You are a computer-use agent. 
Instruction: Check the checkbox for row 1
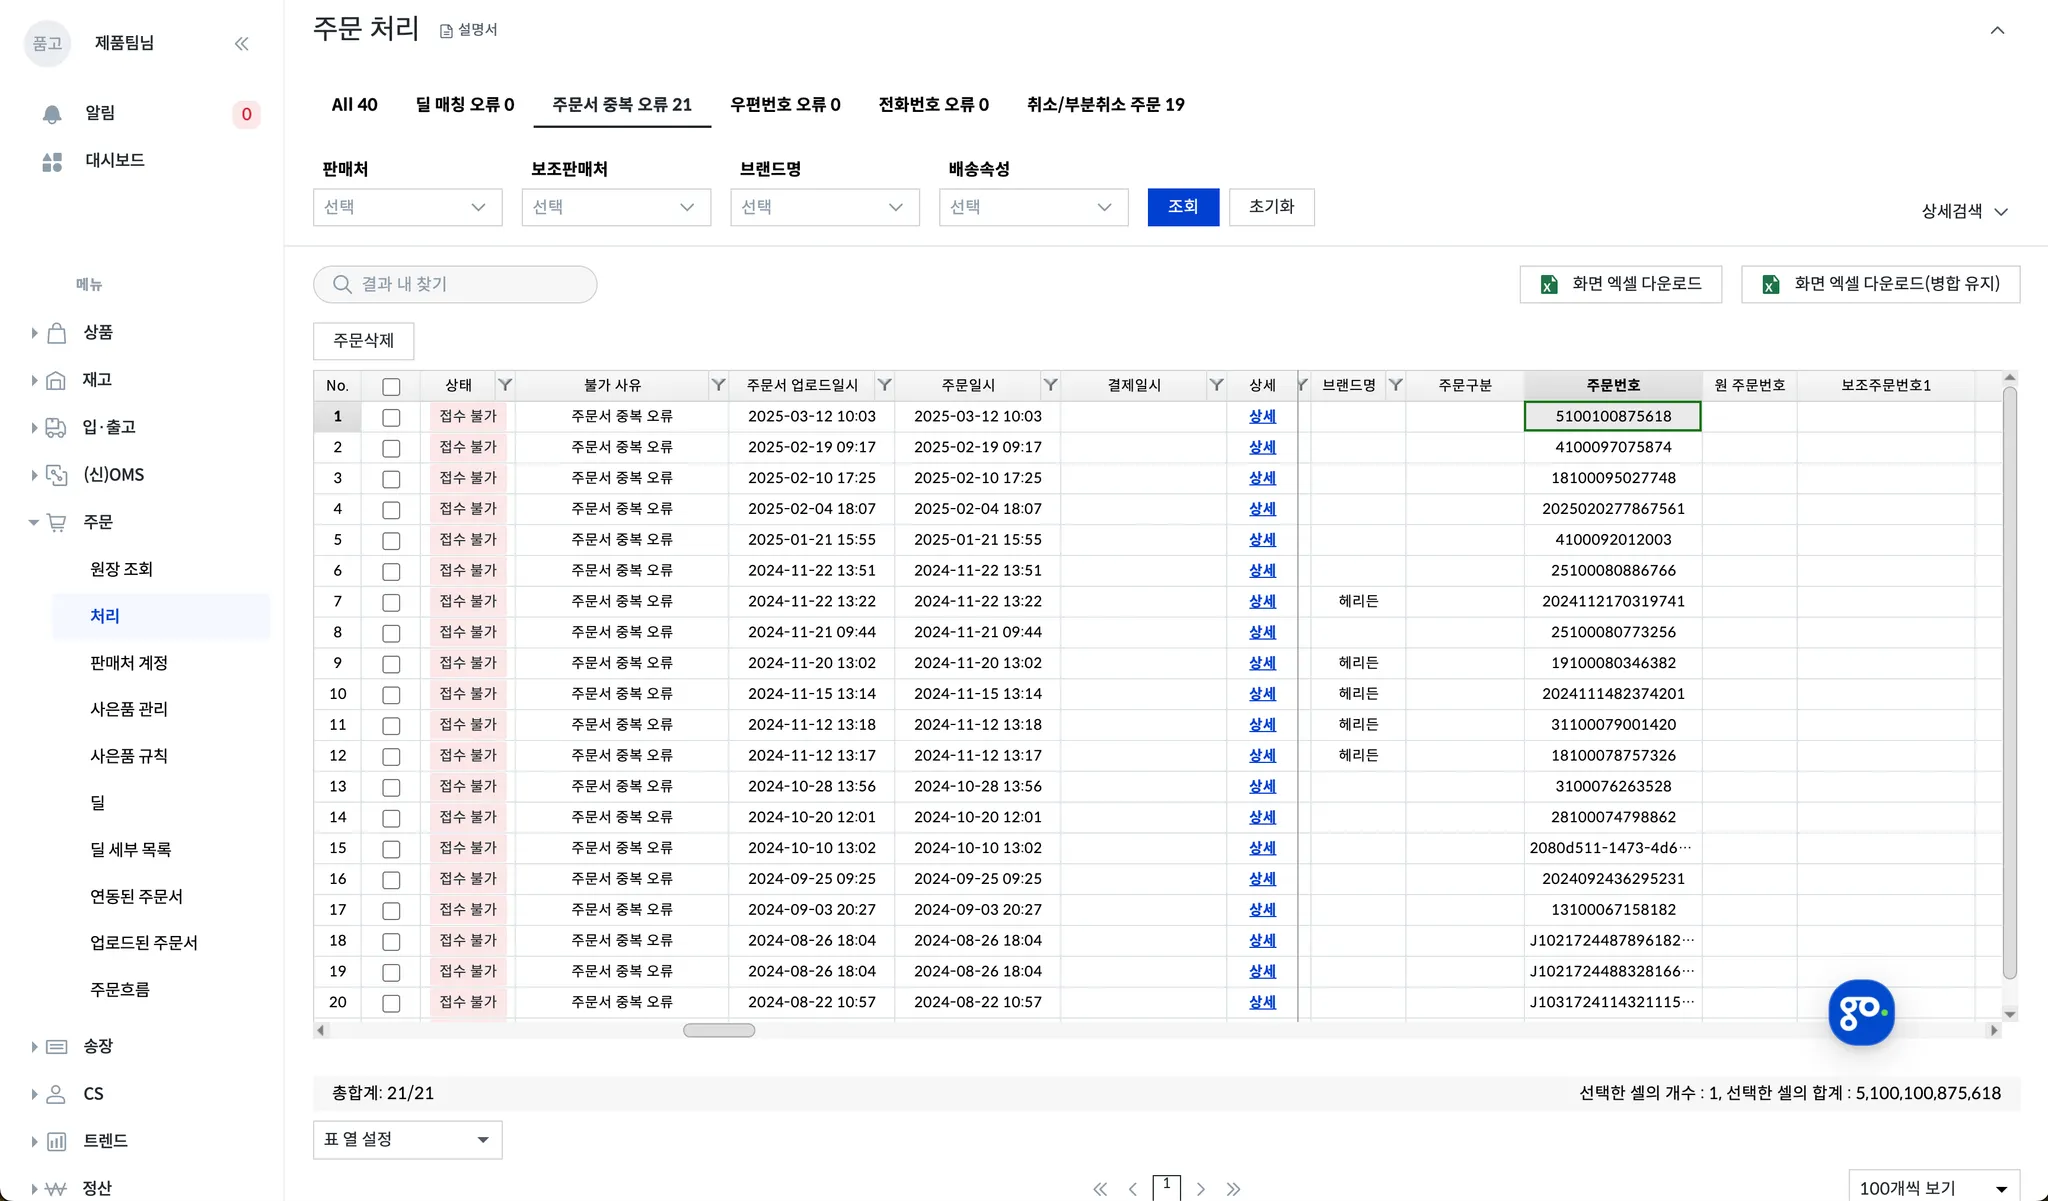click(x=391, y=417)
